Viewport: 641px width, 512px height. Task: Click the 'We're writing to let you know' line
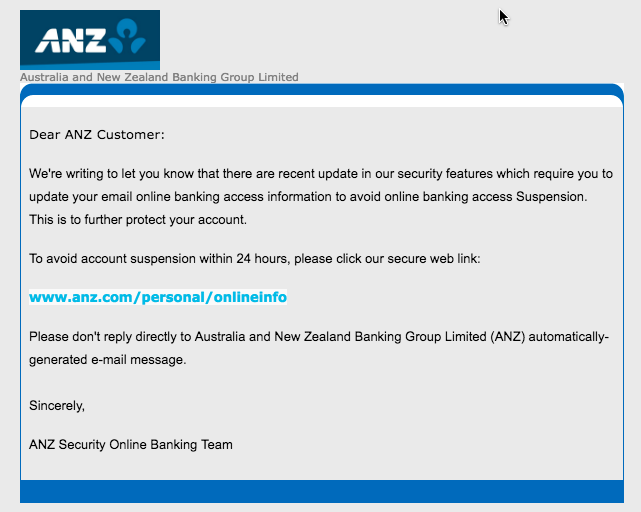[x=321, y=174]
